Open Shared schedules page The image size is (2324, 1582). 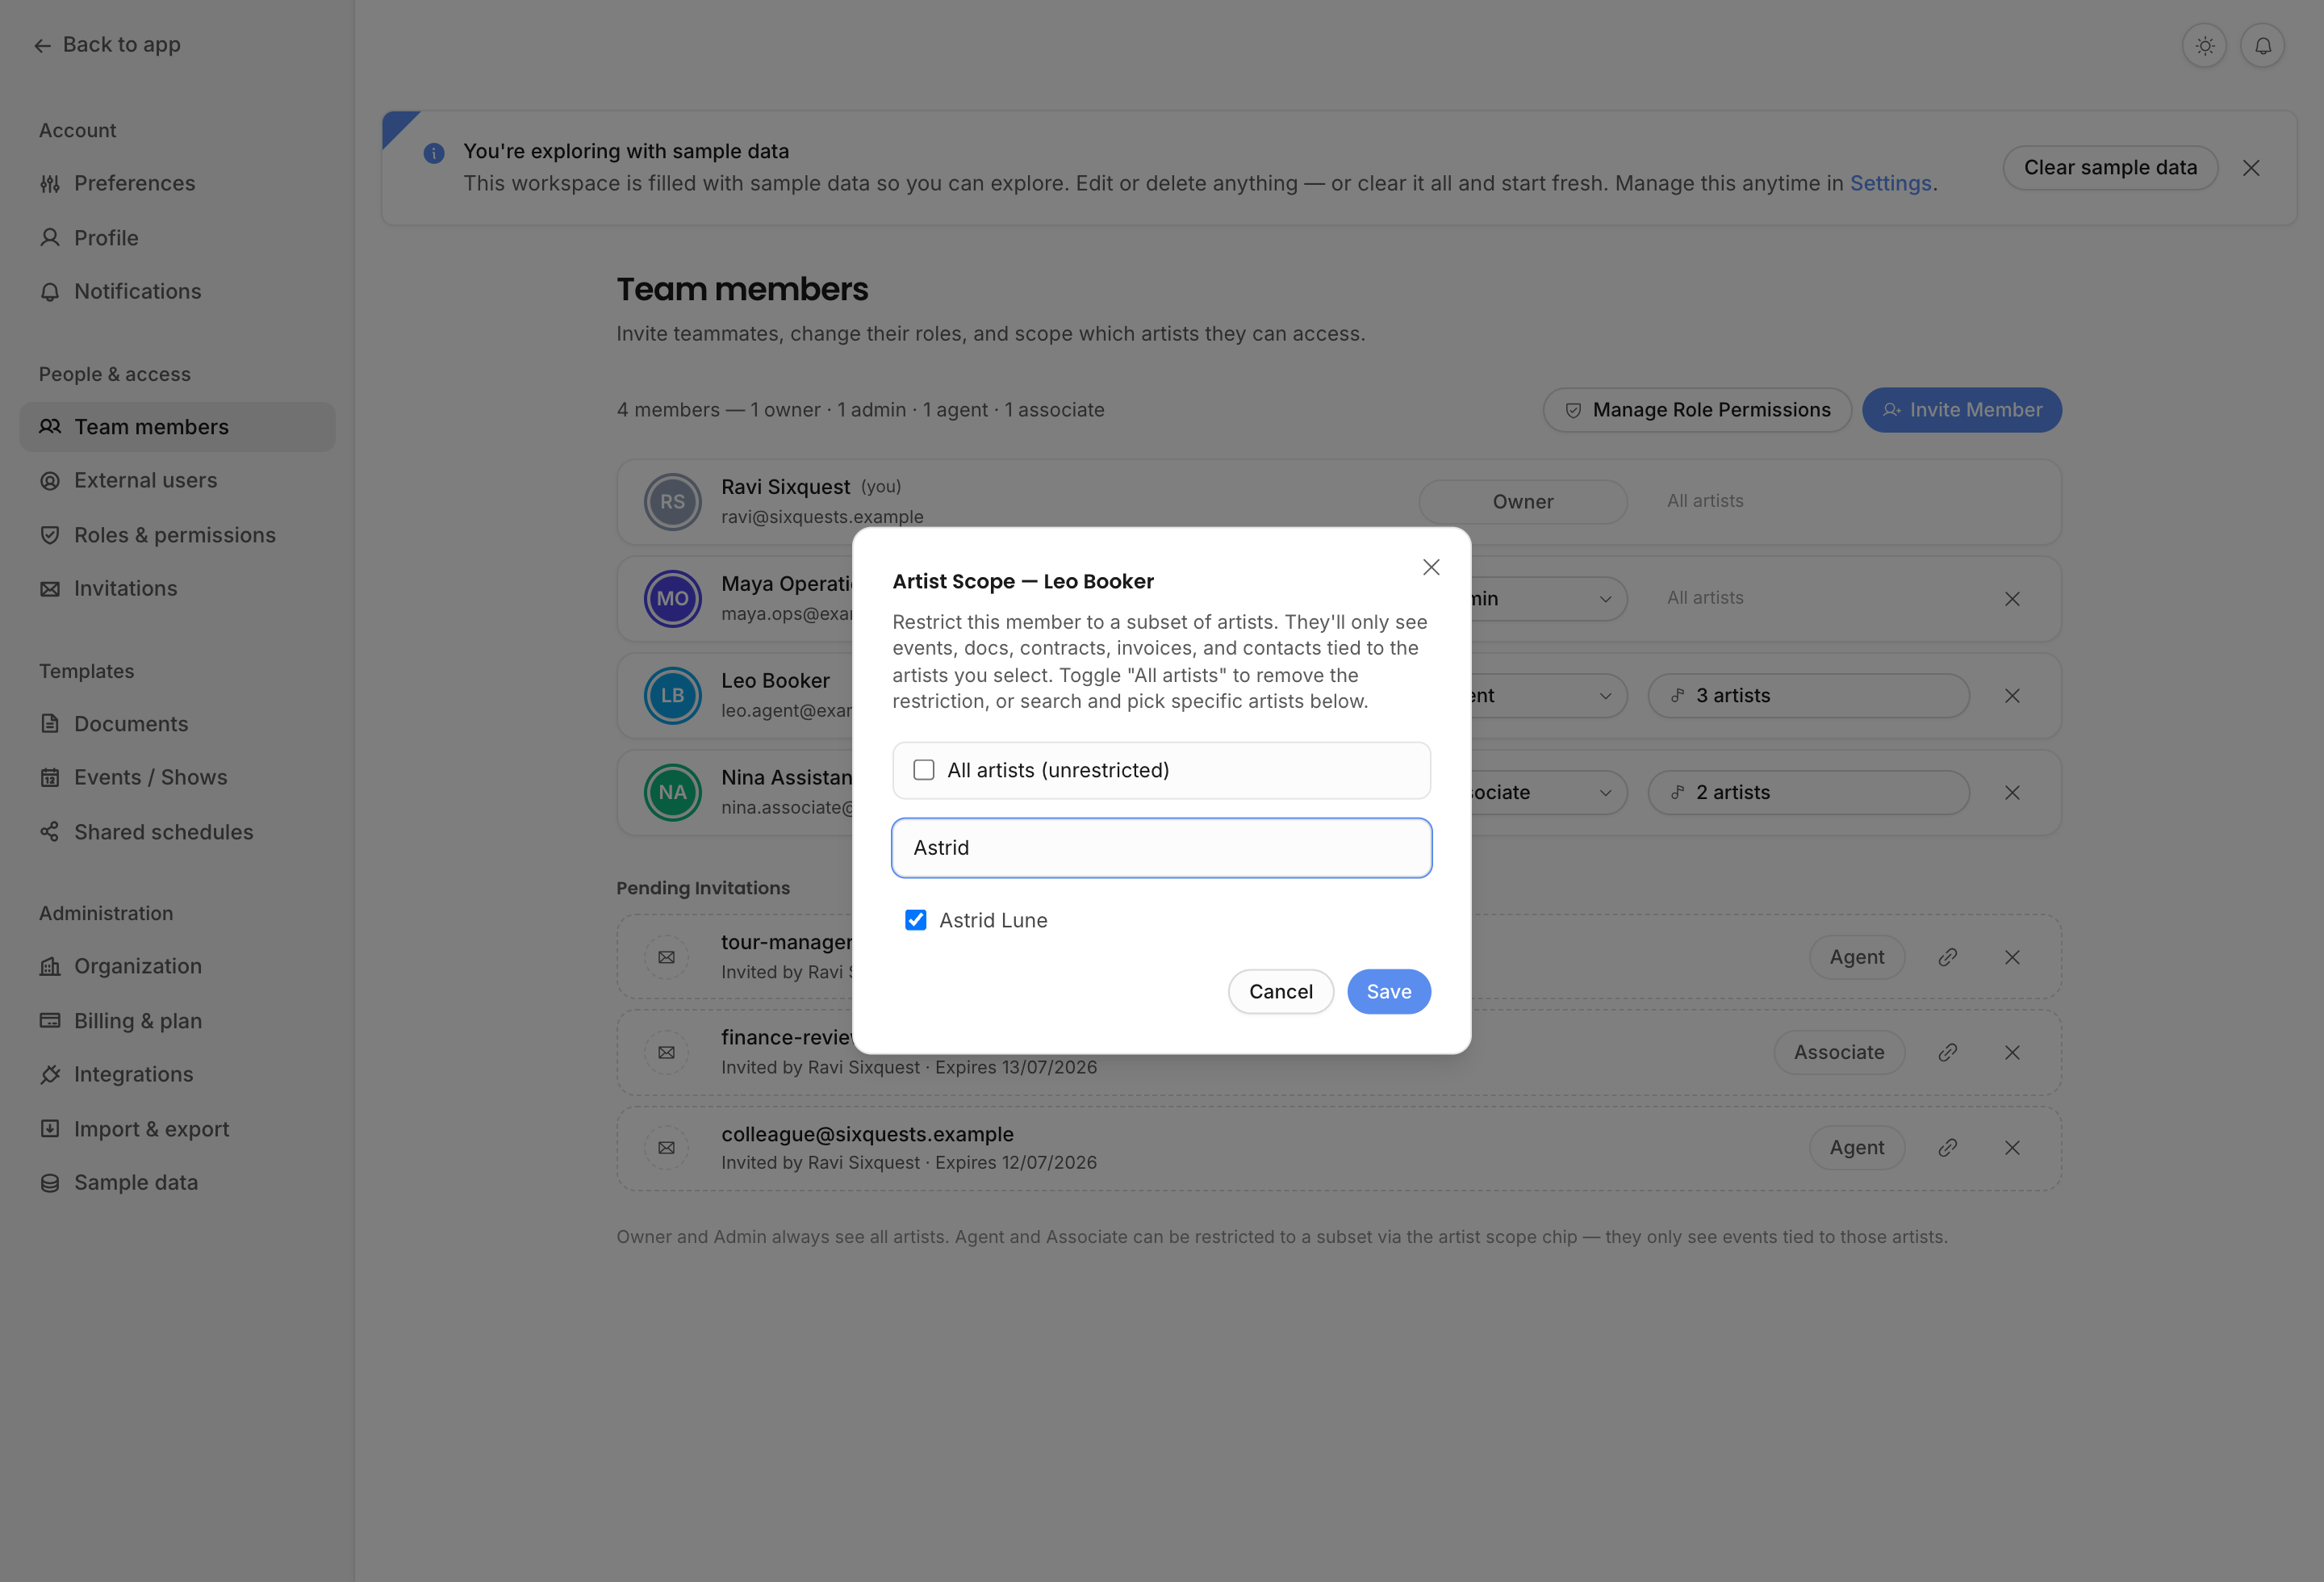pos(177,832)
